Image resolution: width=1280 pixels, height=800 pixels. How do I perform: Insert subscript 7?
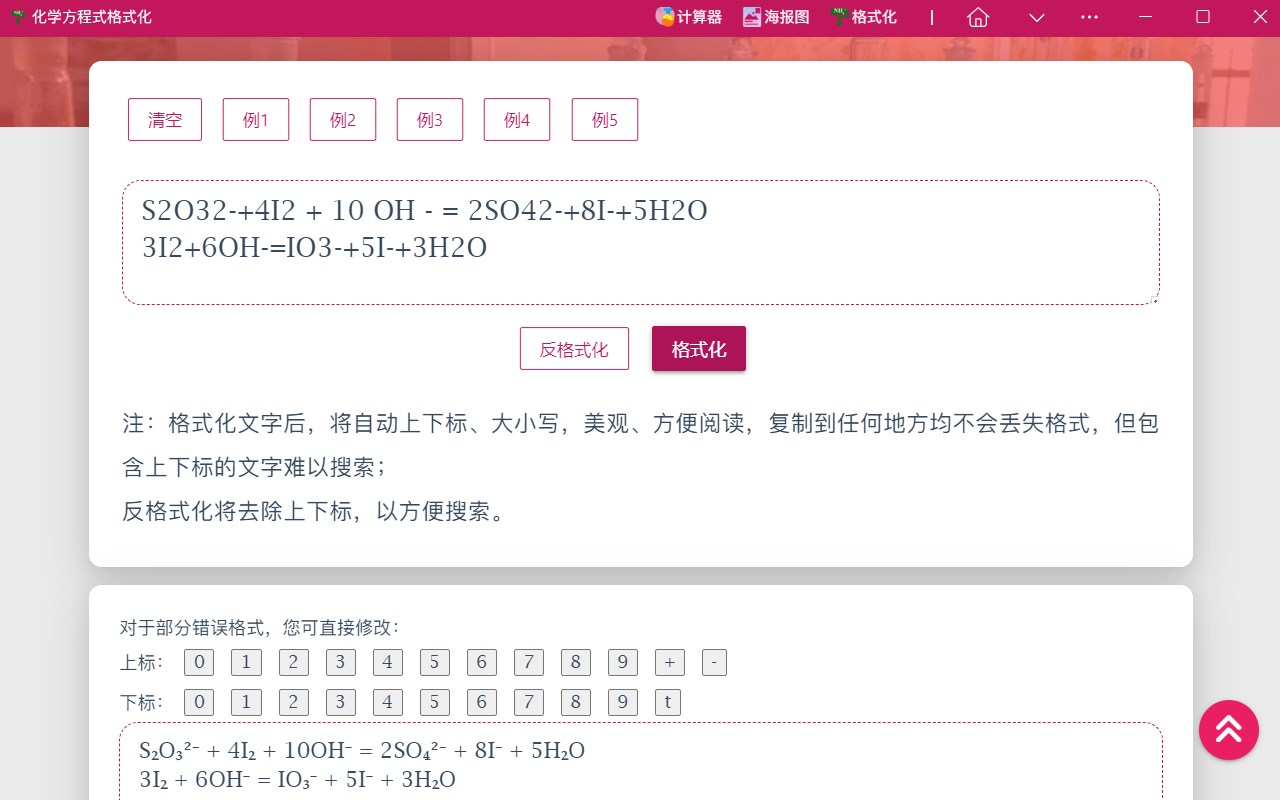coord(528,702)
